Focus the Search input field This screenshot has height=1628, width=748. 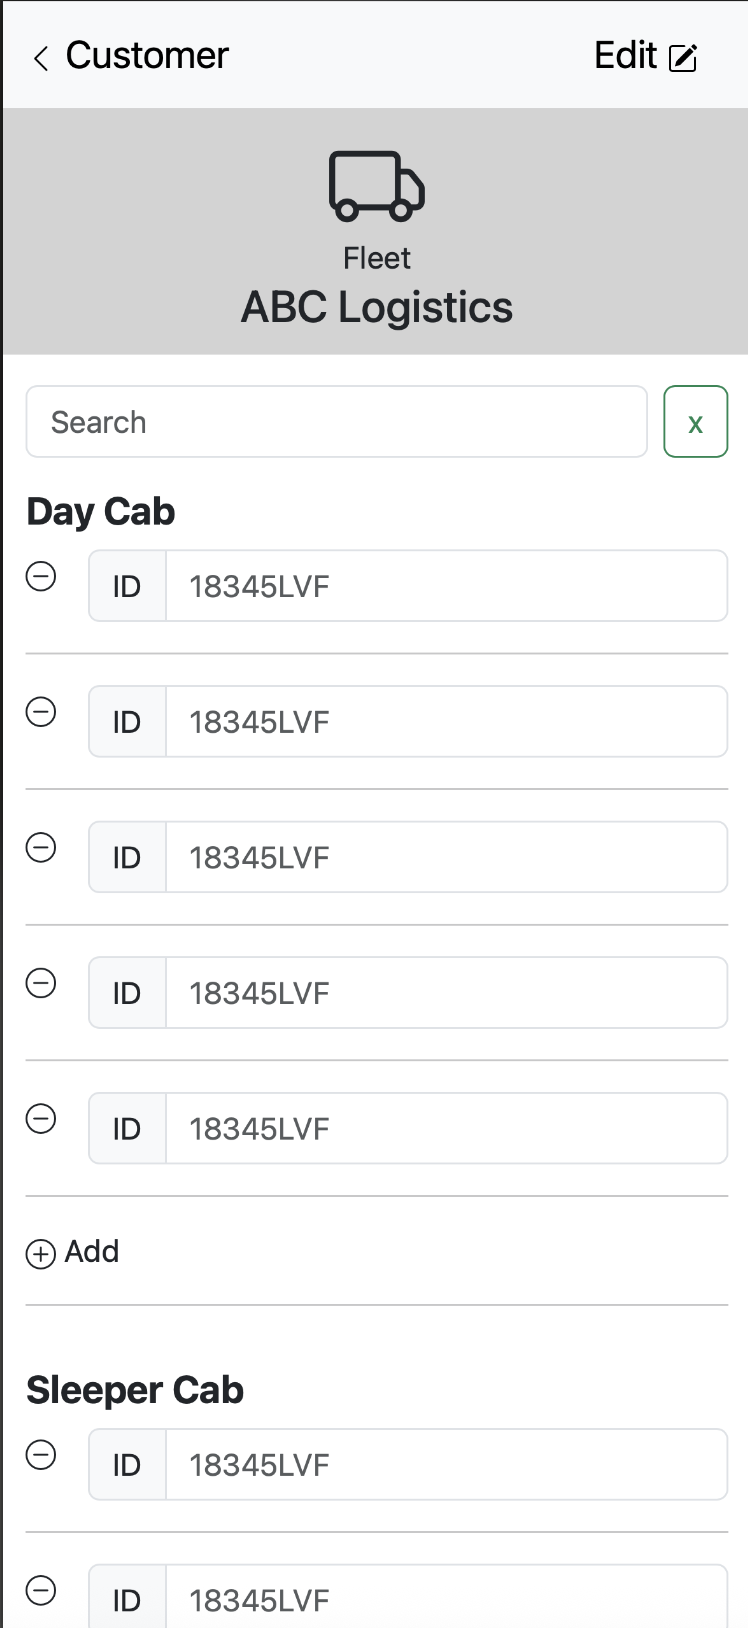tap(336, 422)
